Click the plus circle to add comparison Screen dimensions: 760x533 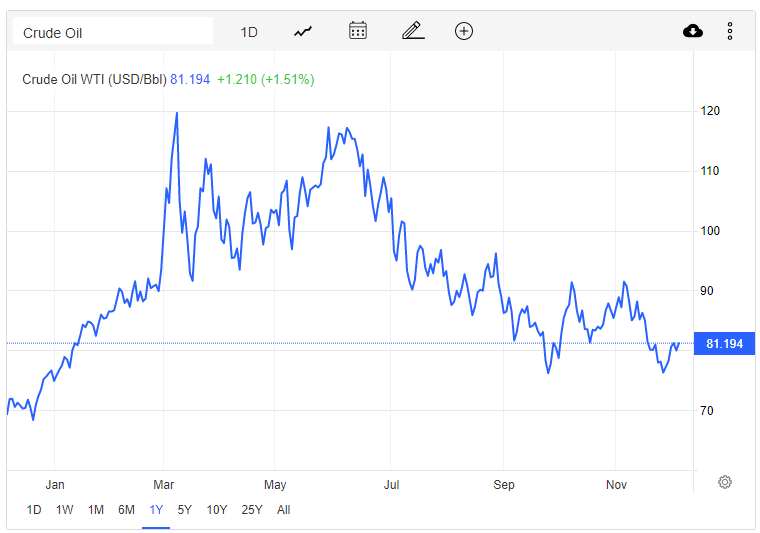pyautogui.click(x=464, y=31)
